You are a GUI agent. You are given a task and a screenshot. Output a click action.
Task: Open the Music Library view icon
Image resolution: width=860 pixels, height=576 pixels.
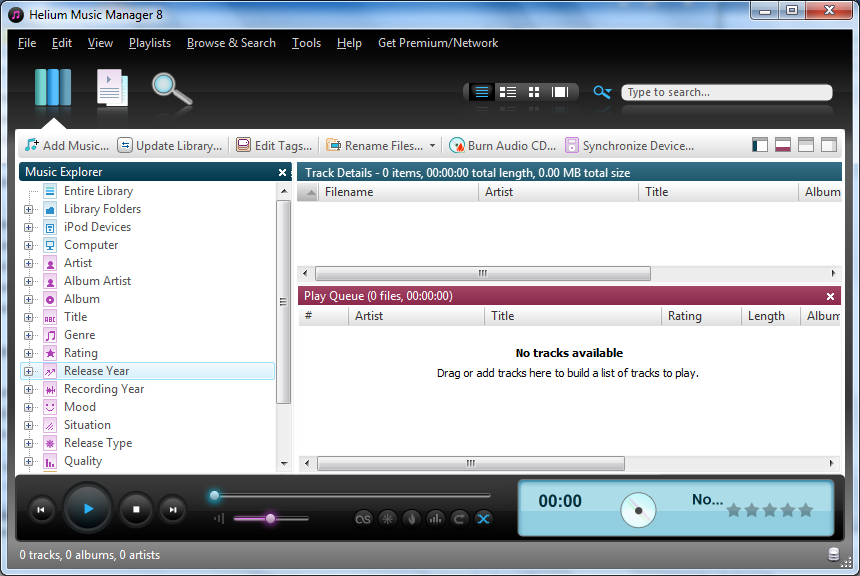(x=53, y=87)
